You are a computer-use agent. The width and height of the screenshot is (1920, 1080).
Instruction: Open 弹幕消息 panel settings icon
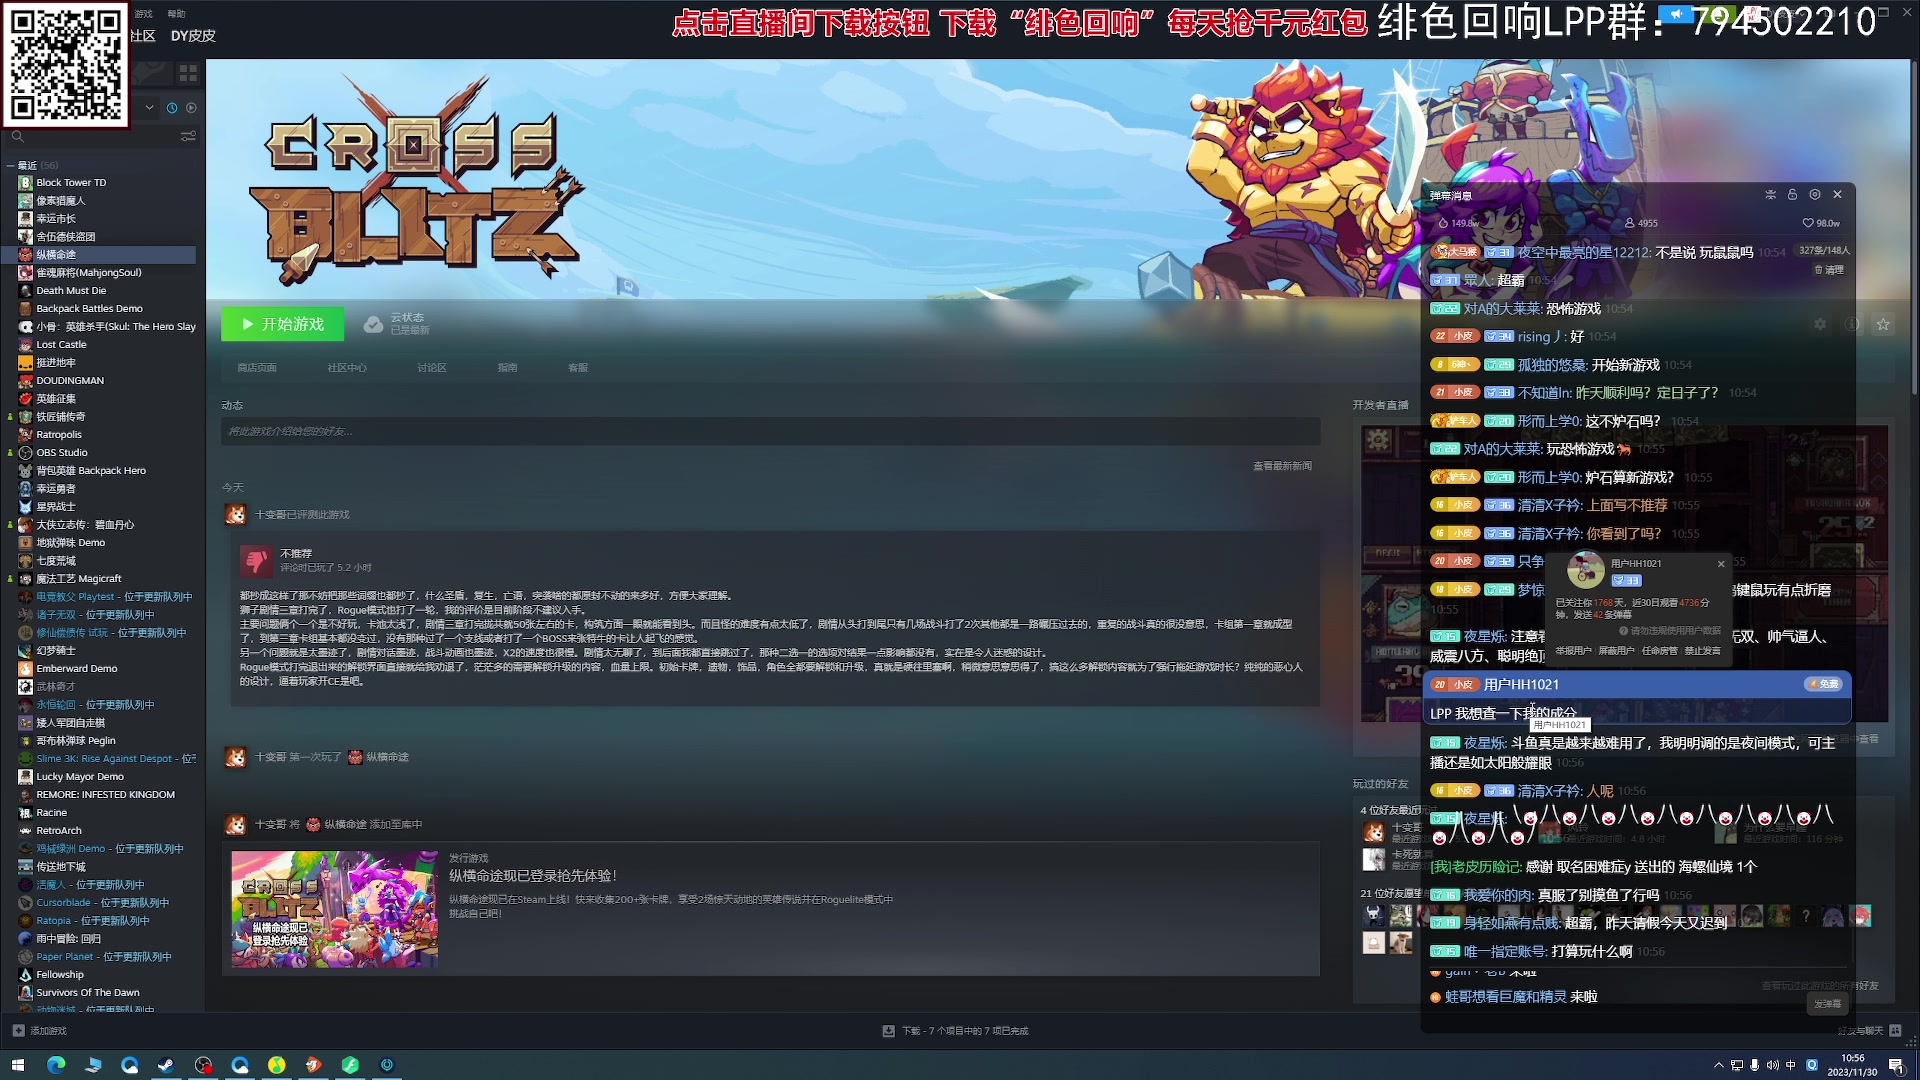coord(1814,195)
